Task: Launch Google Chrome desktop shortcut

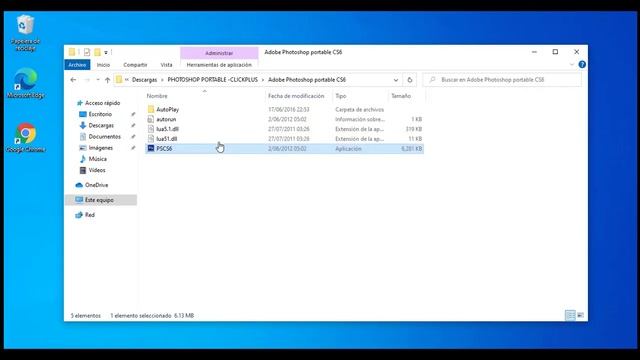Action: (x=26, y=138)
